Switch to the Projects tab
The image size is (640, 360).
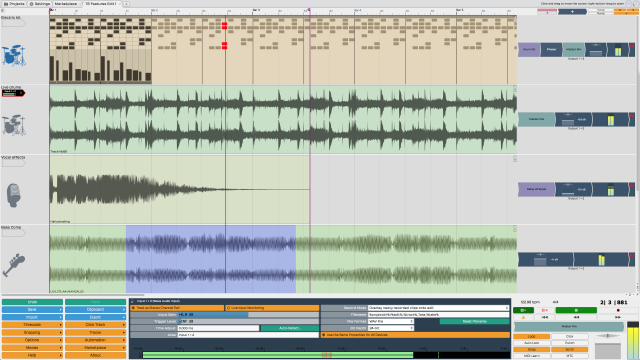pos(14,4)
